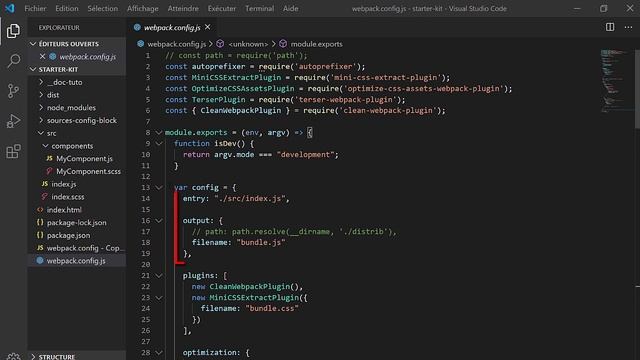Viewport: 640px width, 360px height.
Task: Open the Affichage menu
Action: [x=142, y=8]
